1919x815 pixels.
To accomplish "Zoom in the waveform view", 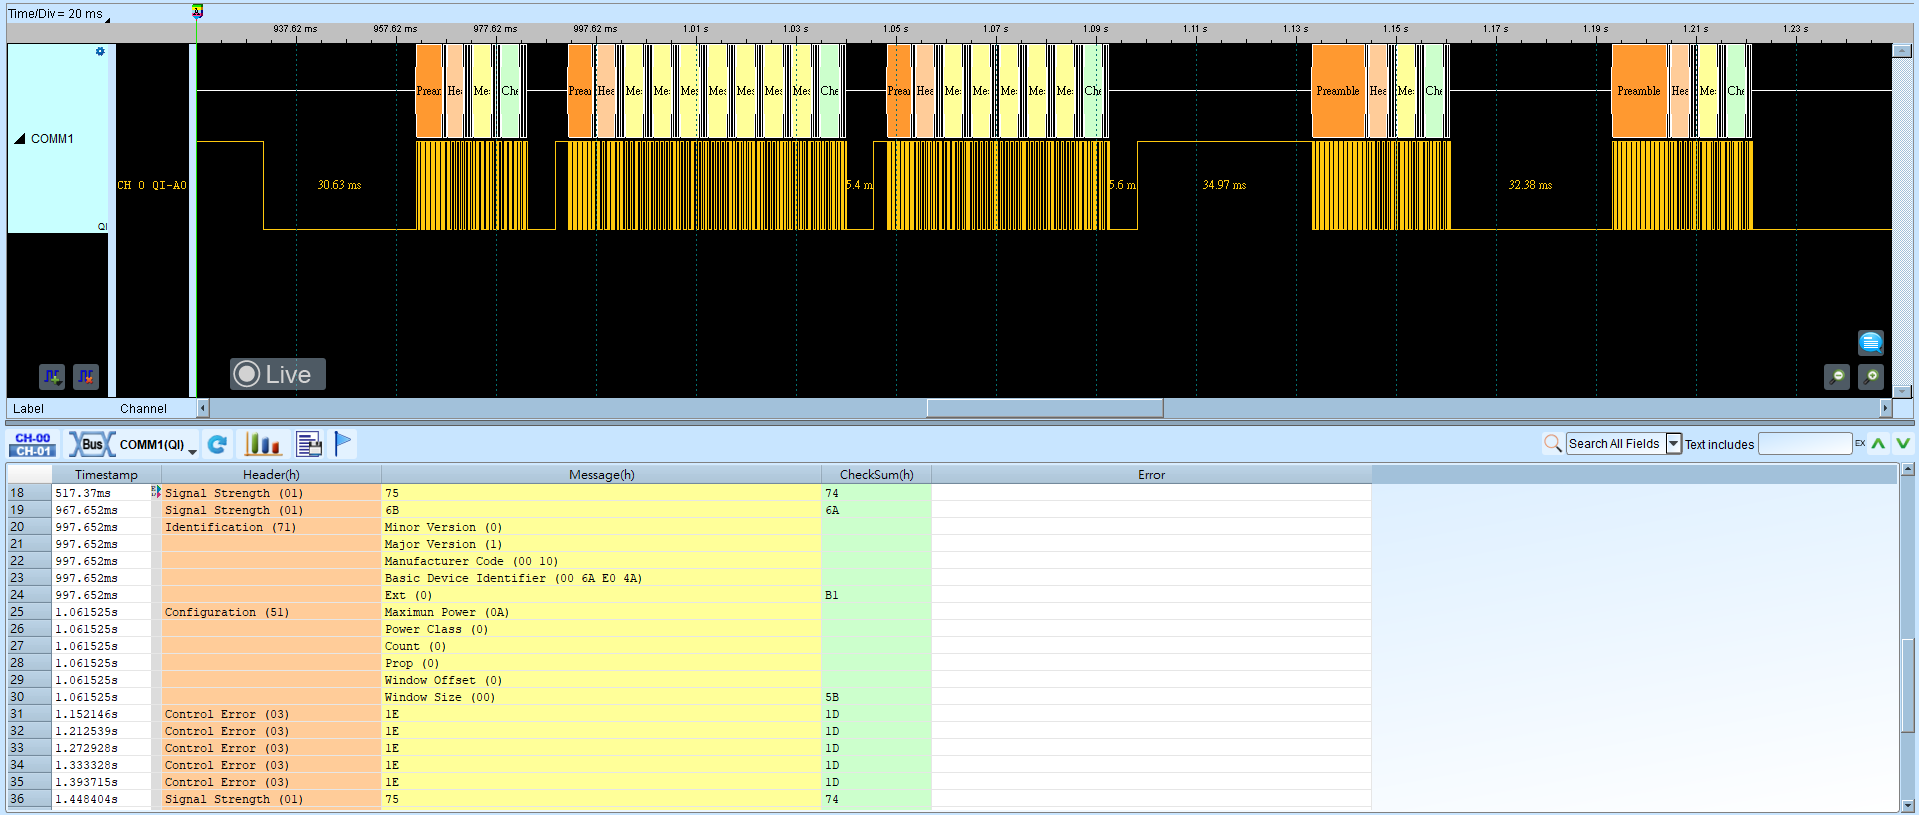I will click(x=1871, y=377).
